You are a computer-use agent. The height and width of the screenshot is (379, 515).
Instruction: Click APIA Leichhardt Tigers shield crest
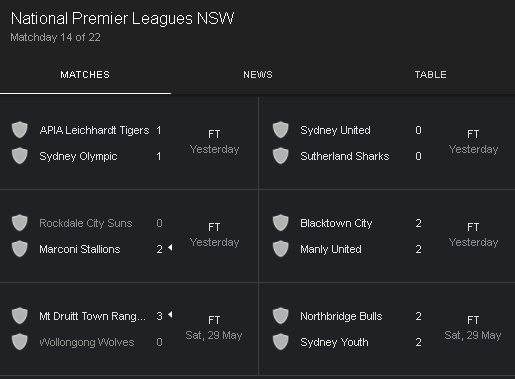[20, 130]
